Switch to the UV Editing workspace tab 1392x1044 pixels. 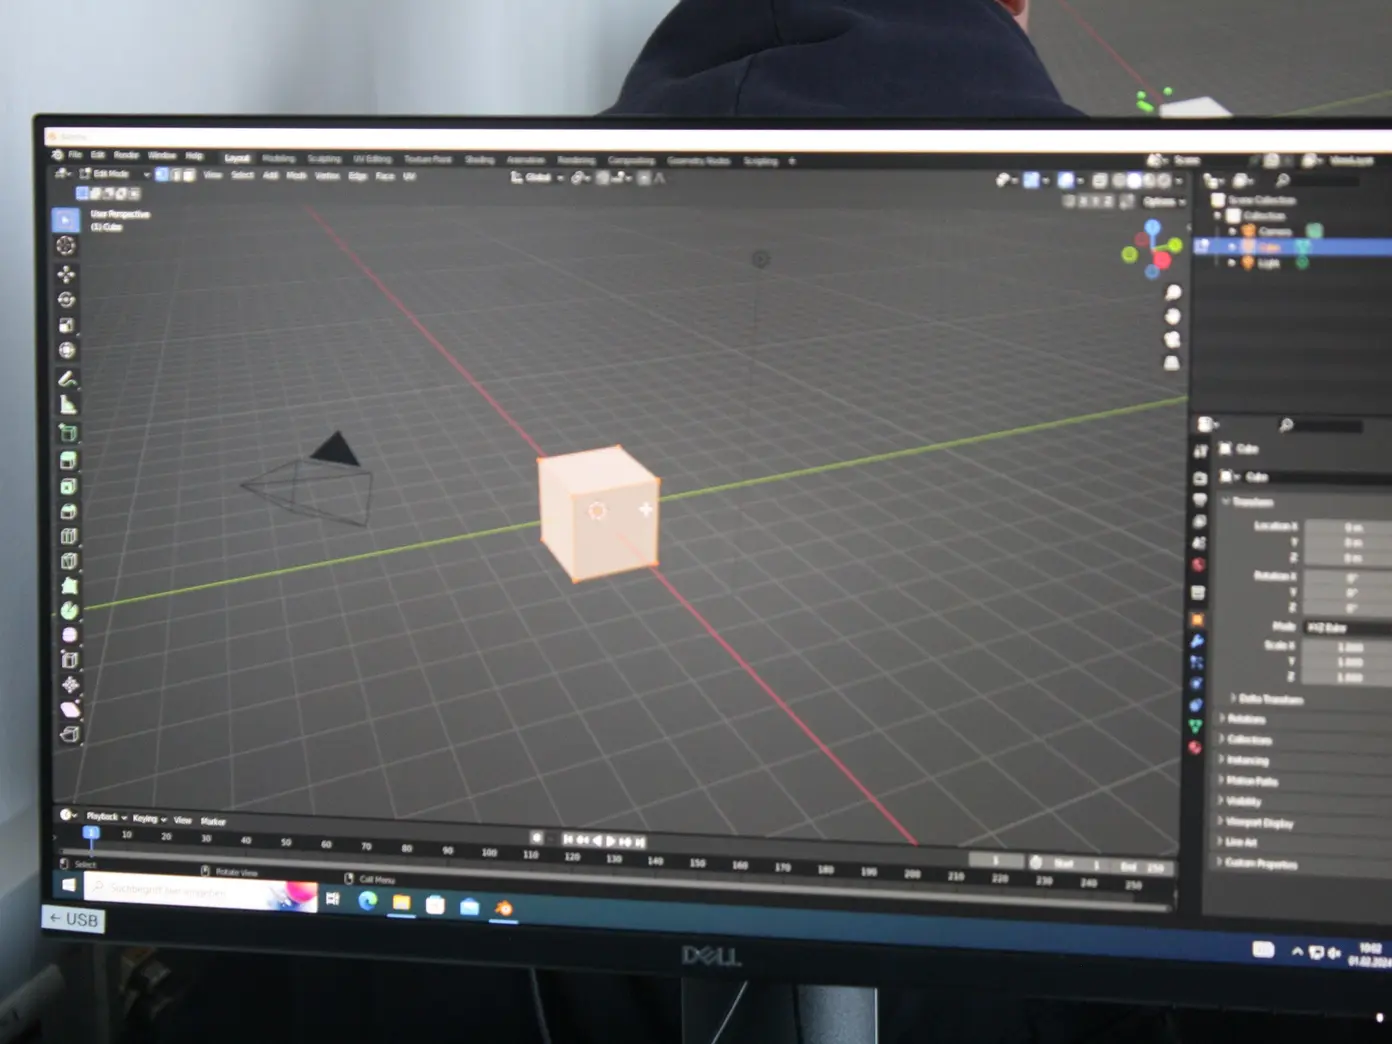pos(372,158)
